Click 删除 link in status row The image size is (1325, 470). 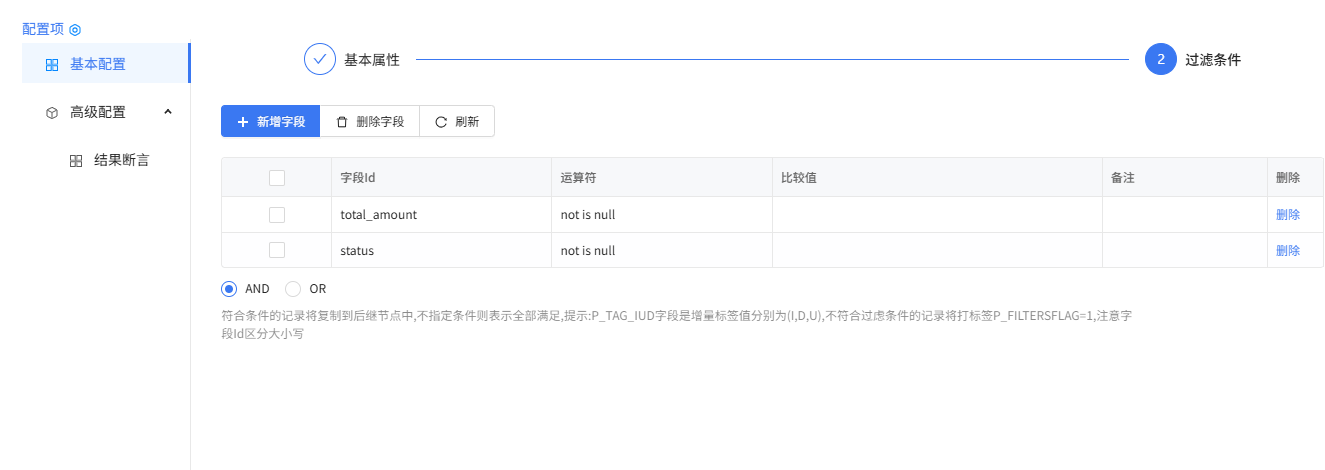pos(1288,251)
